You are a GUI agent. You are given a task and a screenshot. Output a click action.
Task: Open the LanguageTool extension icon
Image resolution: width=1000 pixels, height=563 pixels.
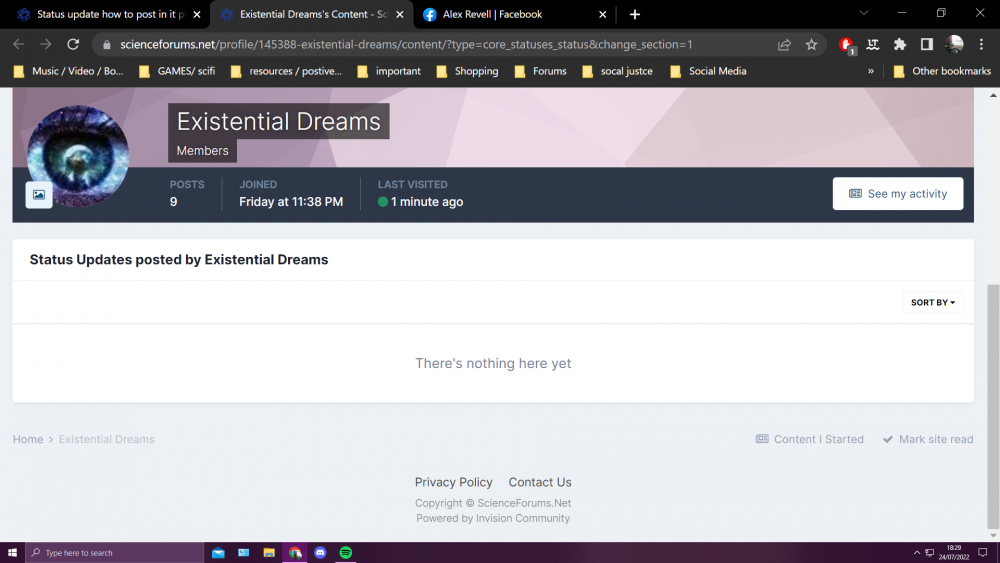coord(873,45)
